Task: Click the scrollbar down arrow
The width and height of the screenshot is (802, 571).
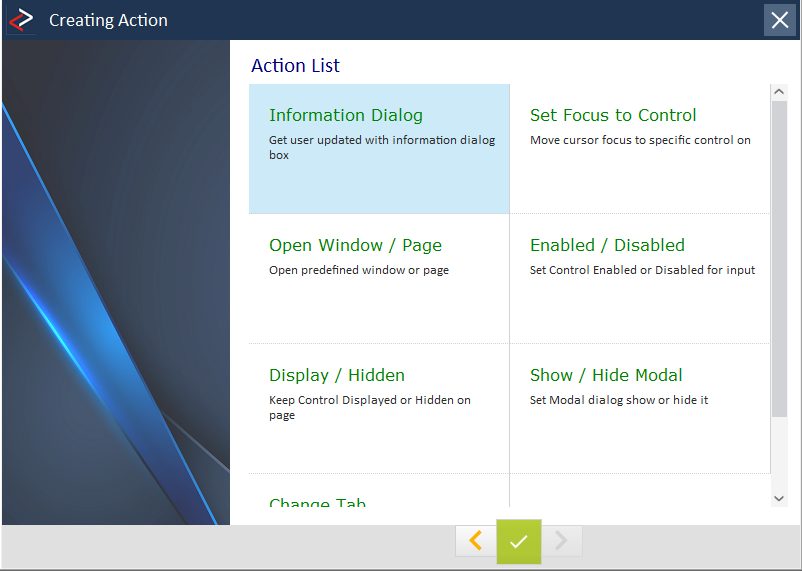Action: (779, 498)
